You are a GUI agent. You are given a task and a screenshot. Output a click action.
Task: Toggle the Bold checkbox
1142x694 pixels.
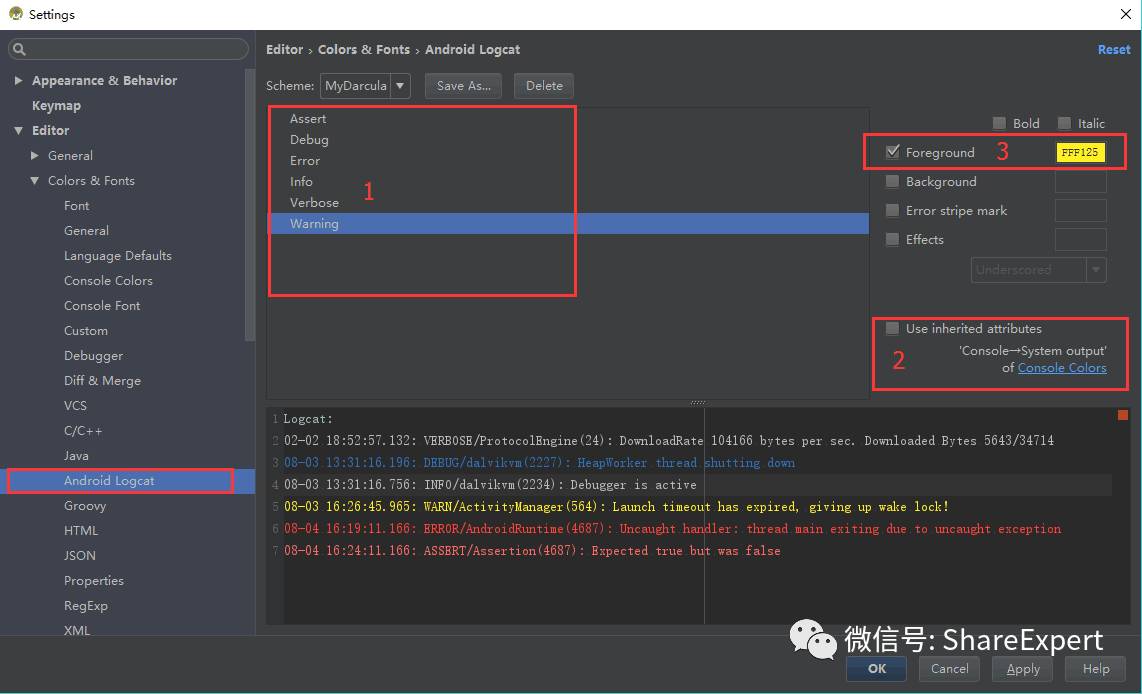click(x=999, y=123)
